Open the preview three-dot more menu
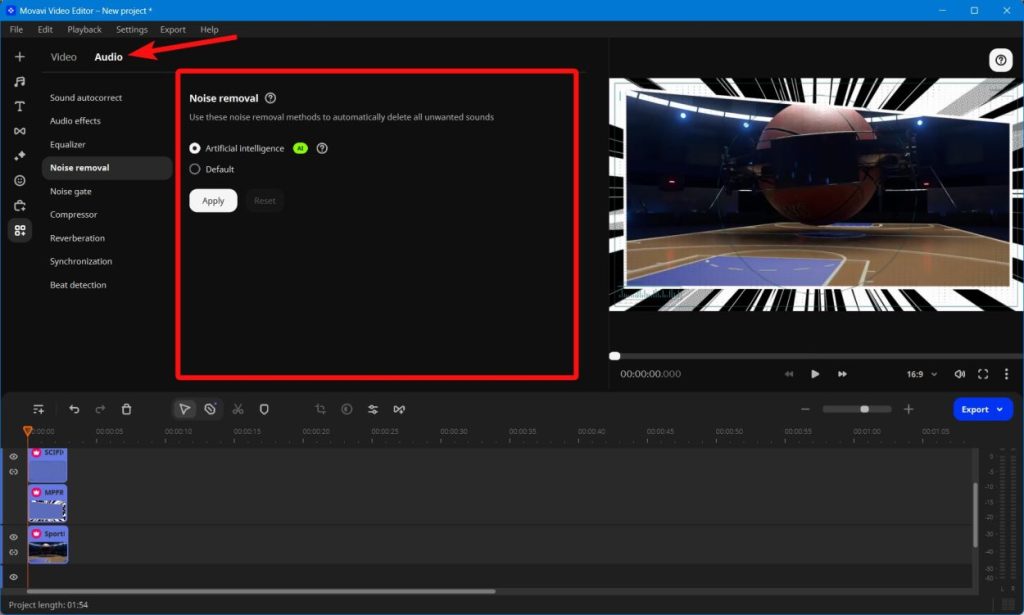Image resolution: width=1024 pixels, height=615 pixels. point(1006,374)
